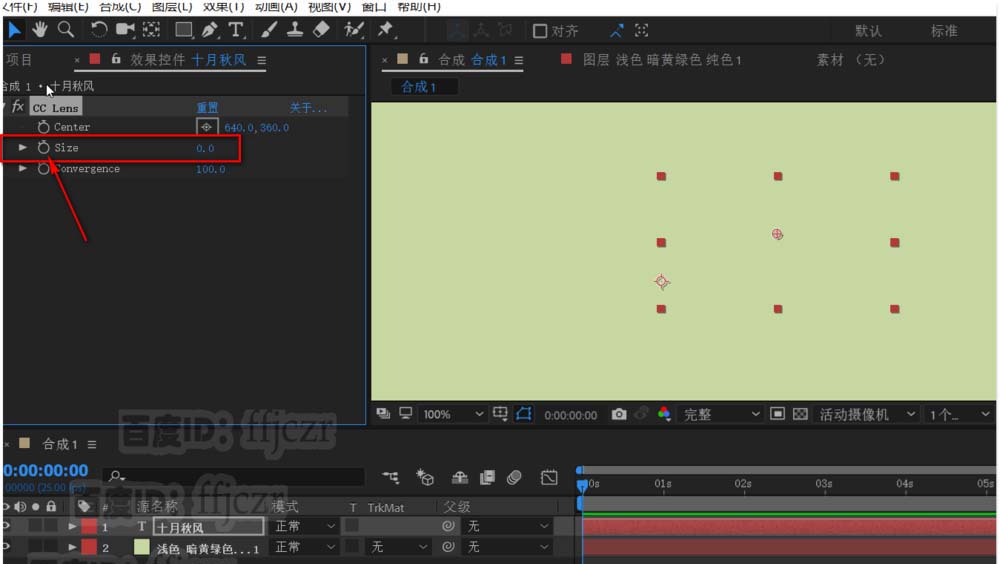The image size is (1000, 564).
Task: Open the 完整 resolution dropdown
Action: (721, 414)
